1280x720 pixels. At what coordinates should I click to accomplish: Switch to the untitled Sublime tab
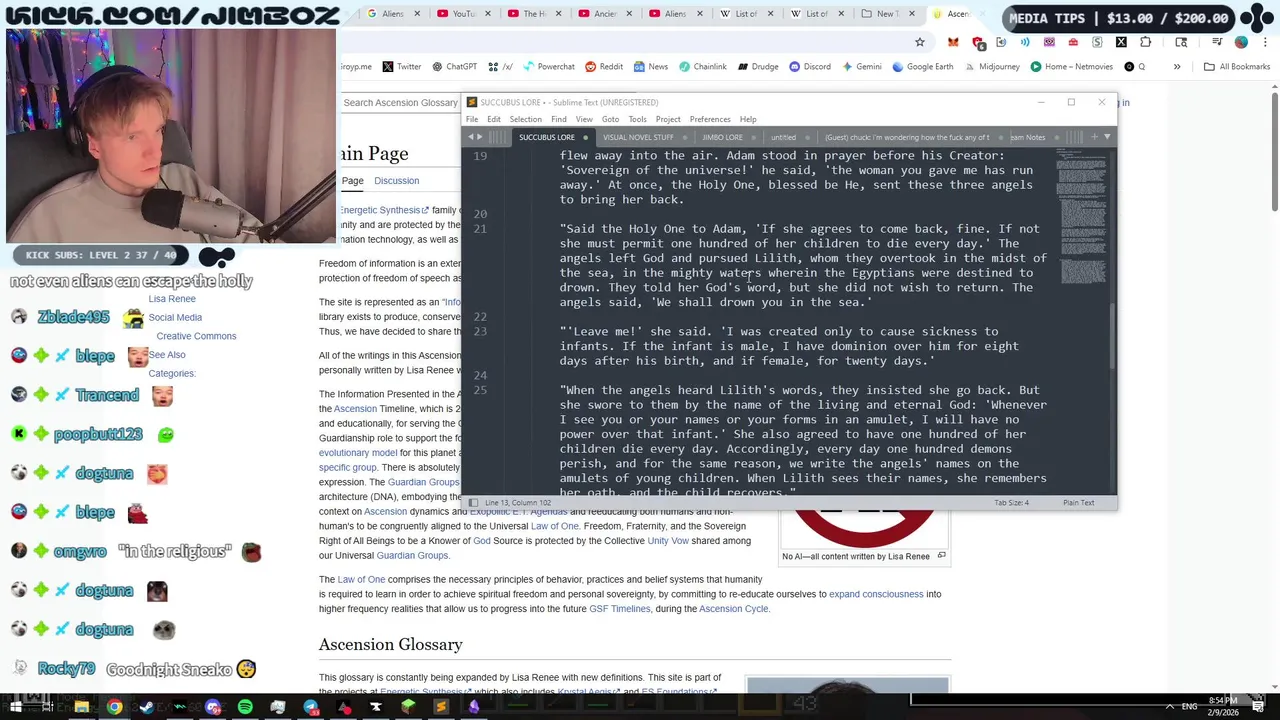783,137
